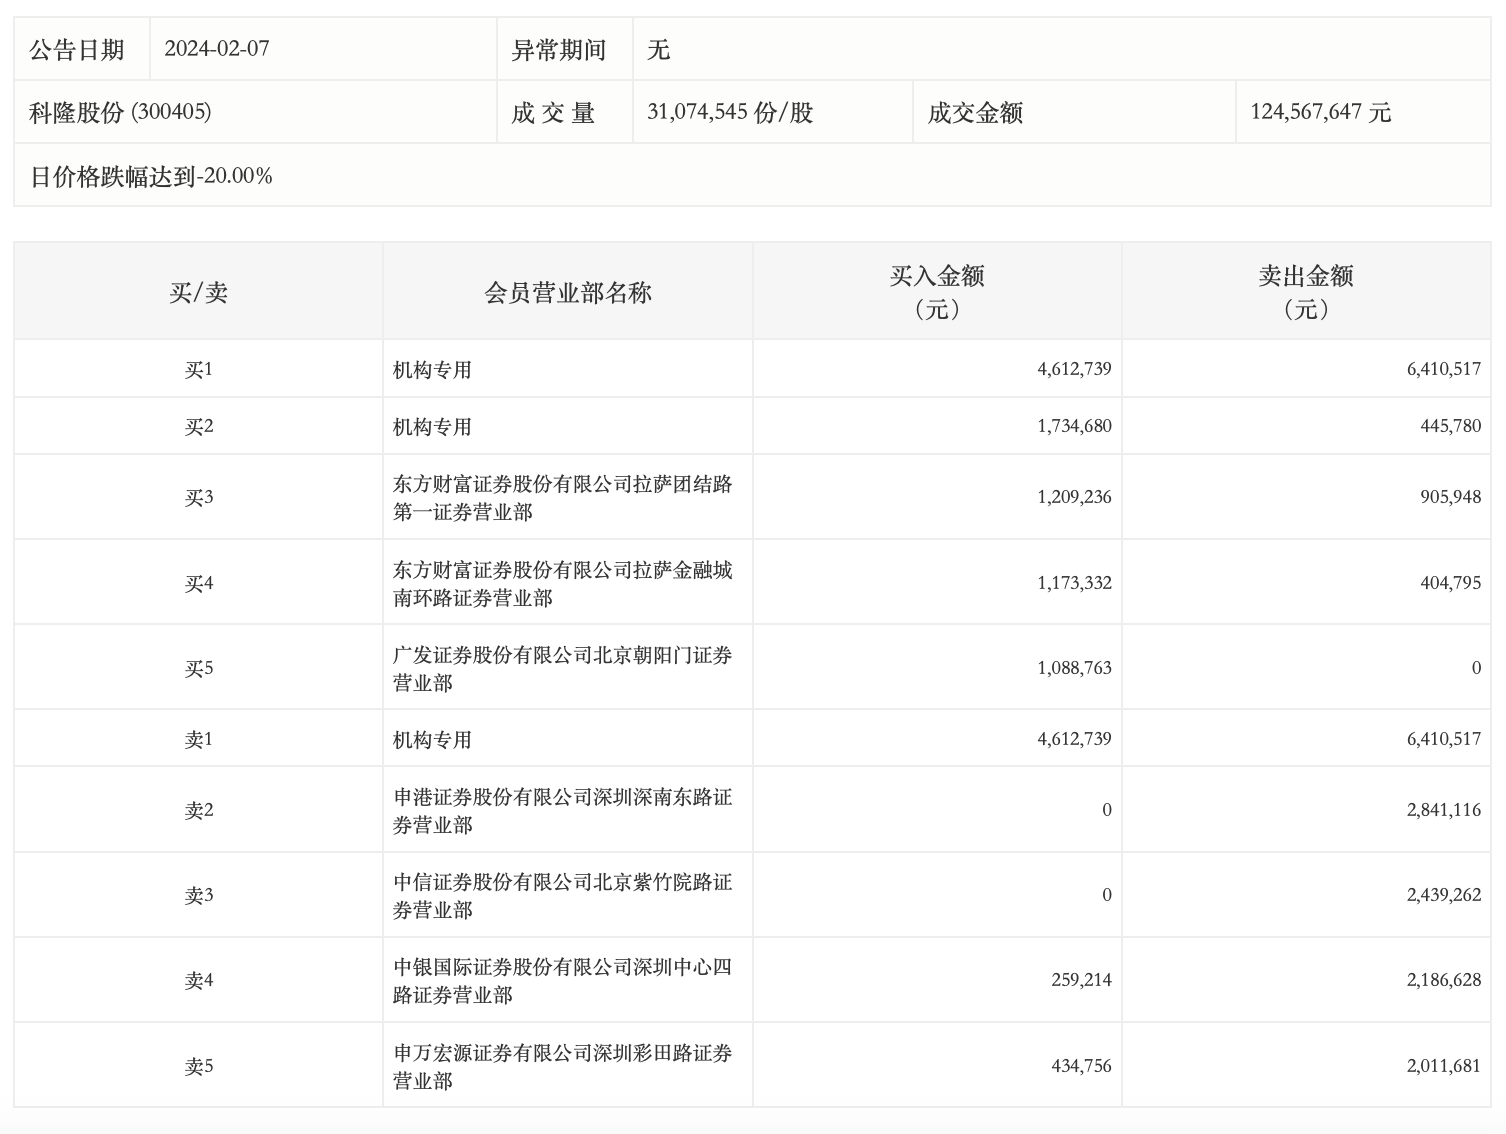Click the 异常期间 label
Image resolution: width=1506 pixels, height=1134 pixels.
[x=559, y=50]
